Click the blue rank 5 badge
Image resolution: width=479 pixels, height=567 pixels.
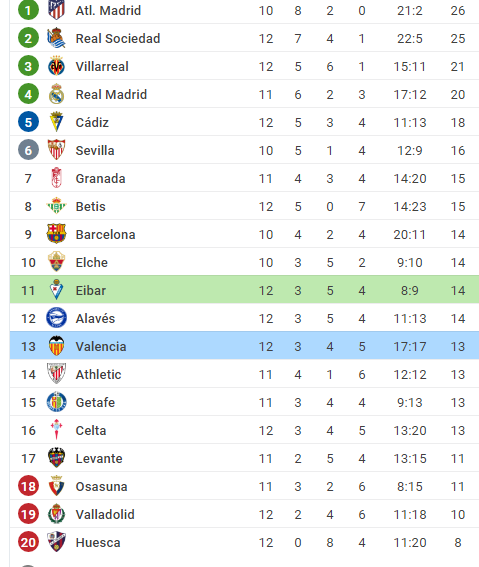pyautogui.click(x=28, y=122)
